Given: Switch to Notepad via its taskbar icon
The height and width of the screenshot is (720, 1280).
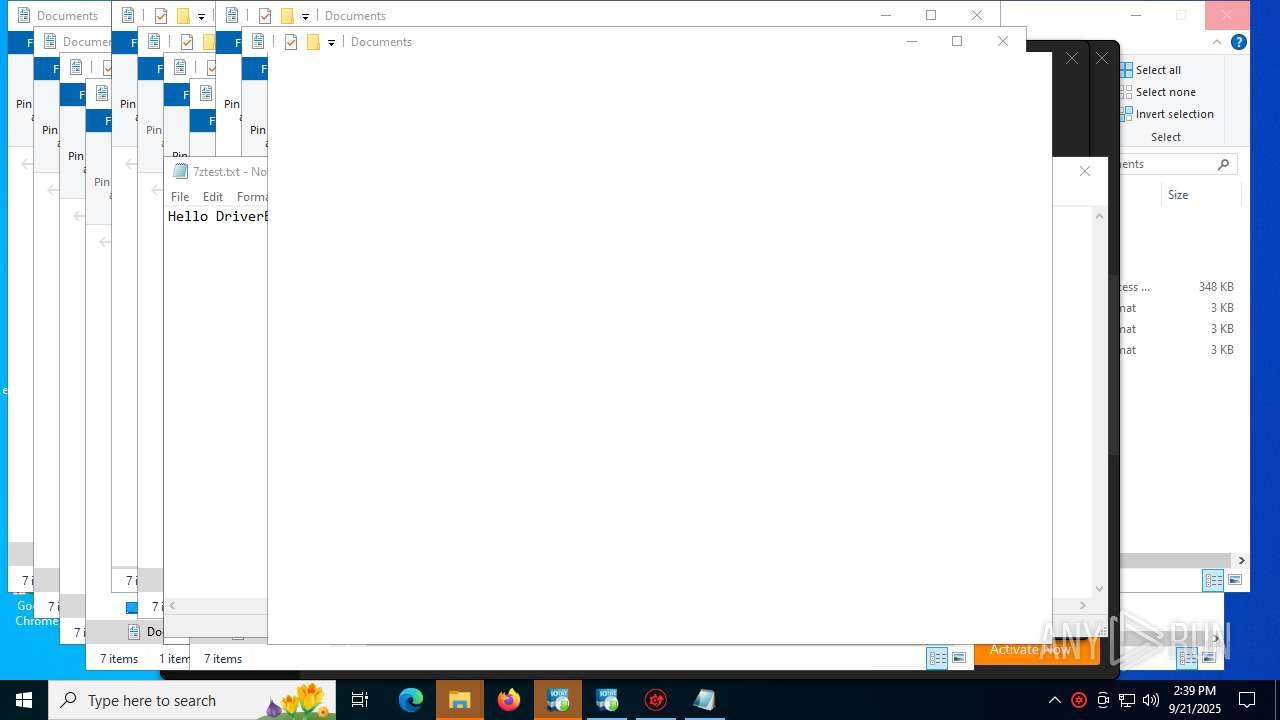Looking at the screenshot, I should pyautogui.click(x=705, y=700).
